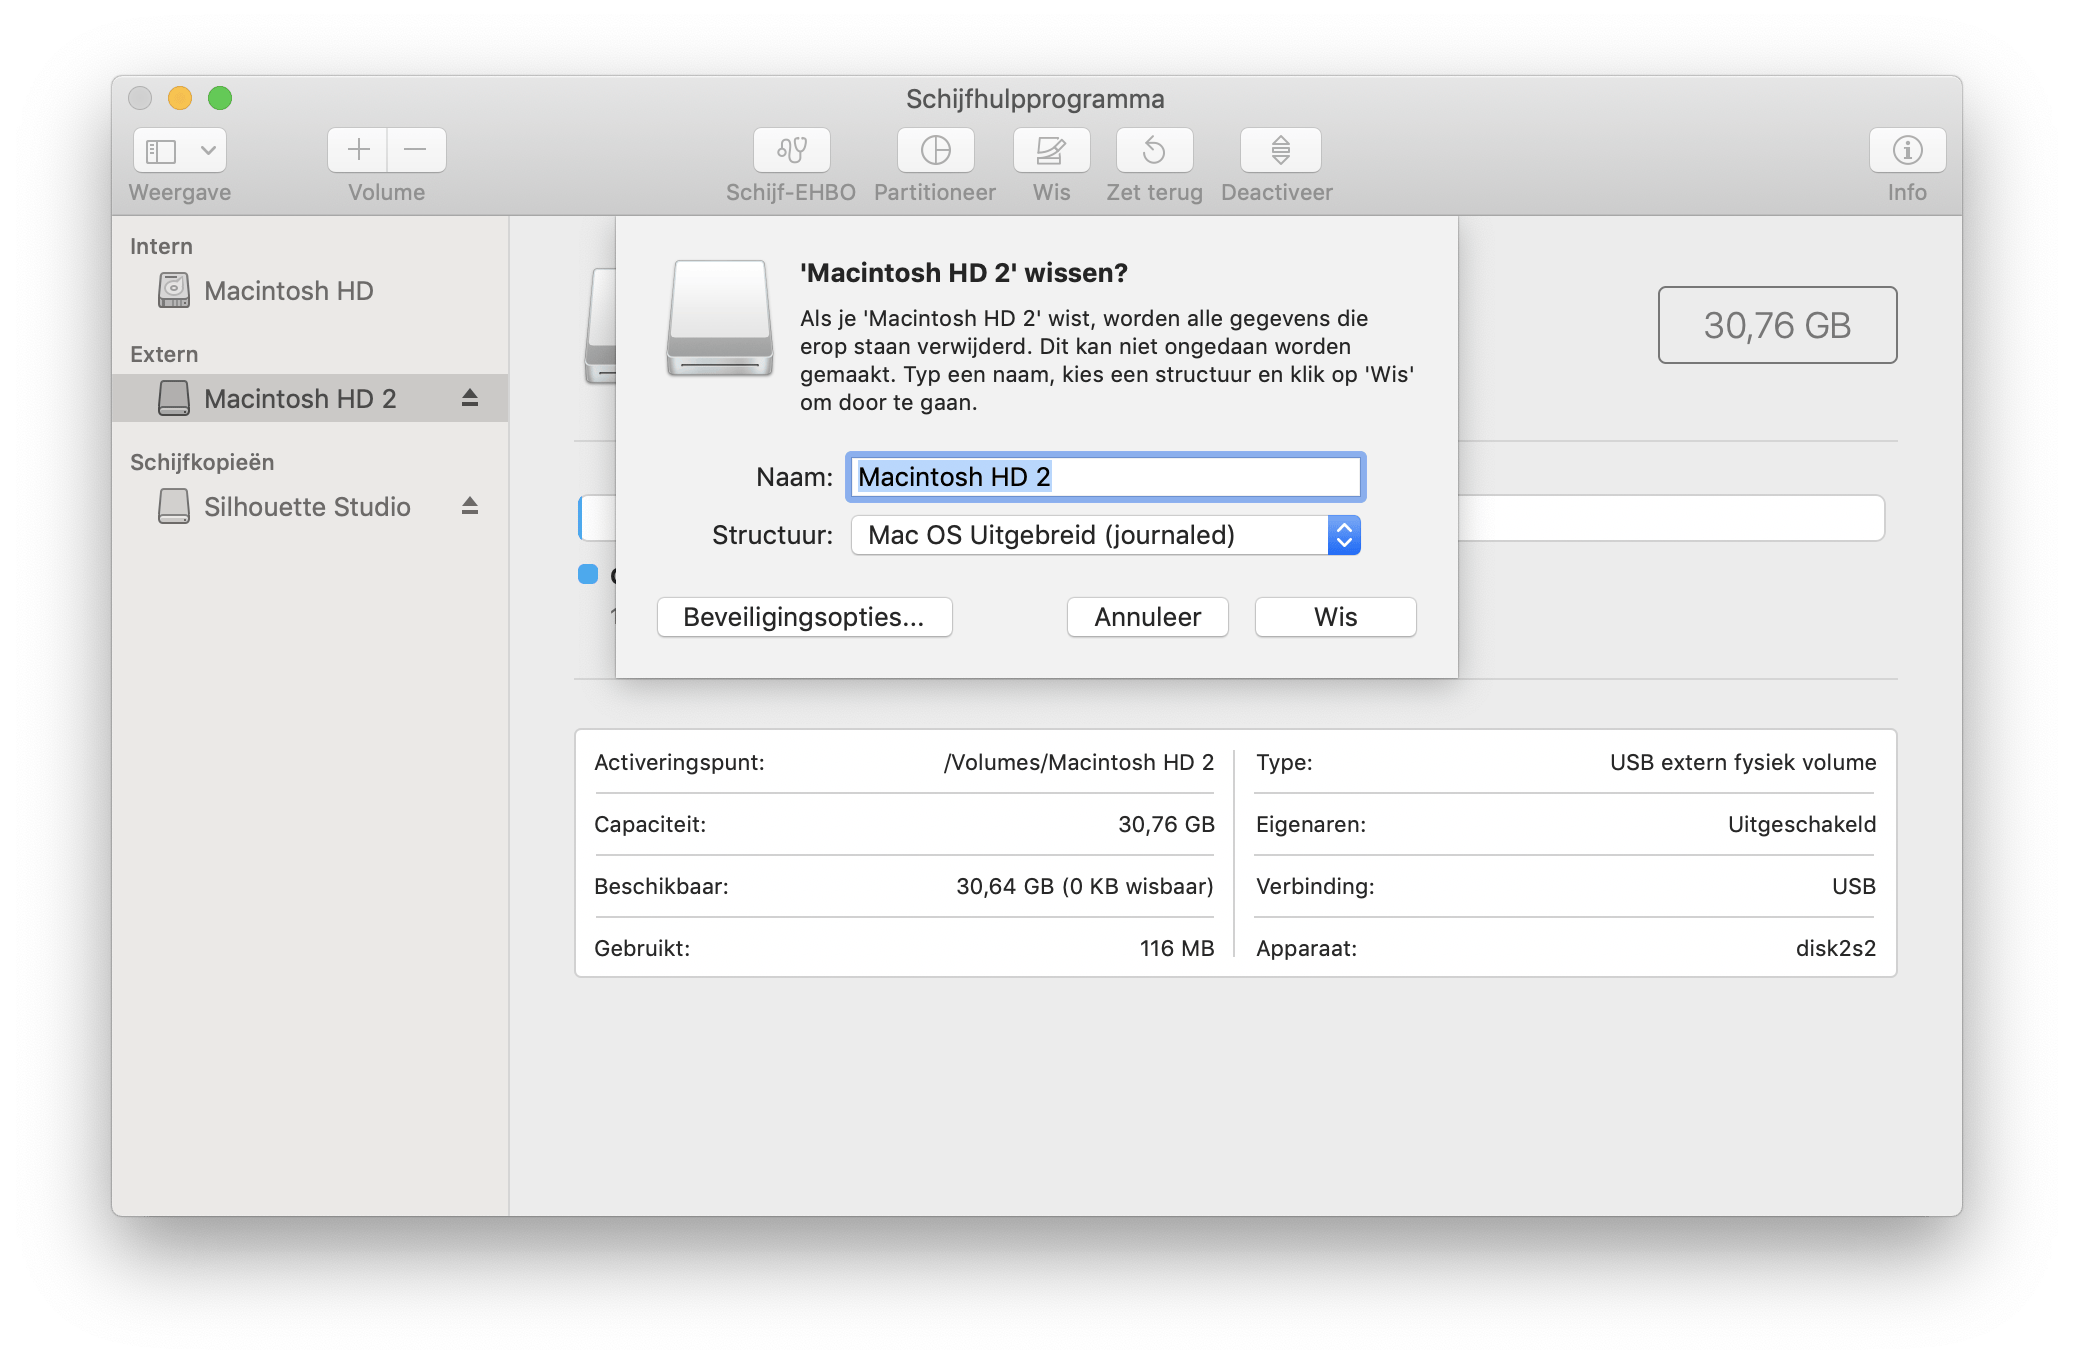Open Beveiligingsopties security options

[804, 617]
